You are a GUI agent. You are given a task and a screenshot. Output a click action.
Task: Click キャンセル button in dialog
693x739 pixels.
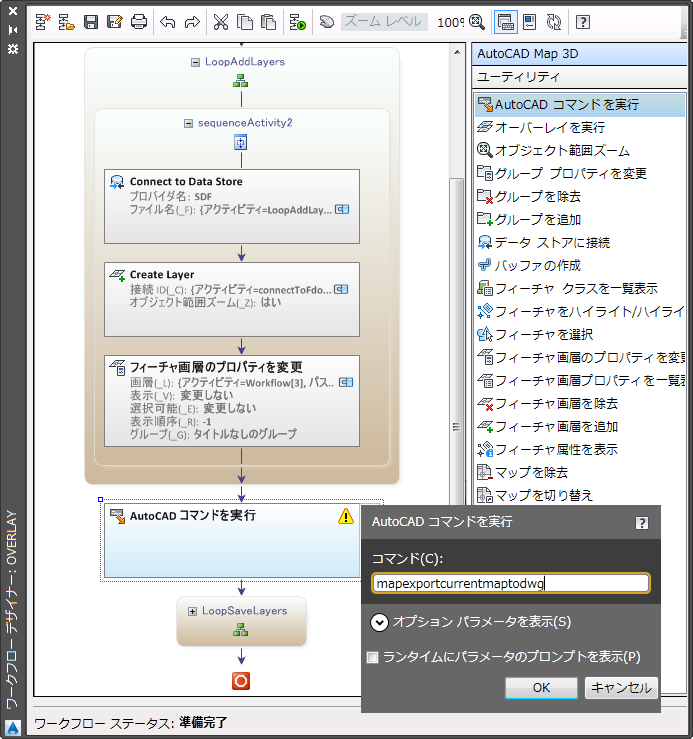coord(621,688)
